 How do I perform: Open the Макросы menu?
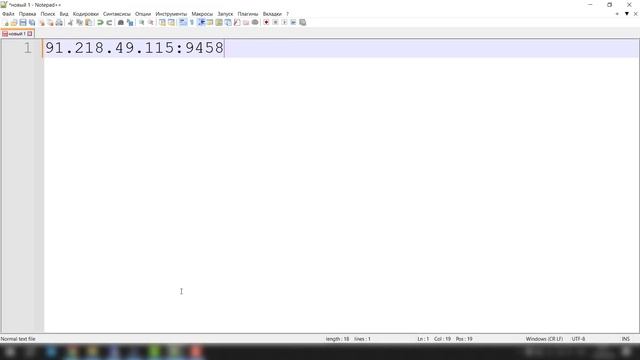point(202,14)
